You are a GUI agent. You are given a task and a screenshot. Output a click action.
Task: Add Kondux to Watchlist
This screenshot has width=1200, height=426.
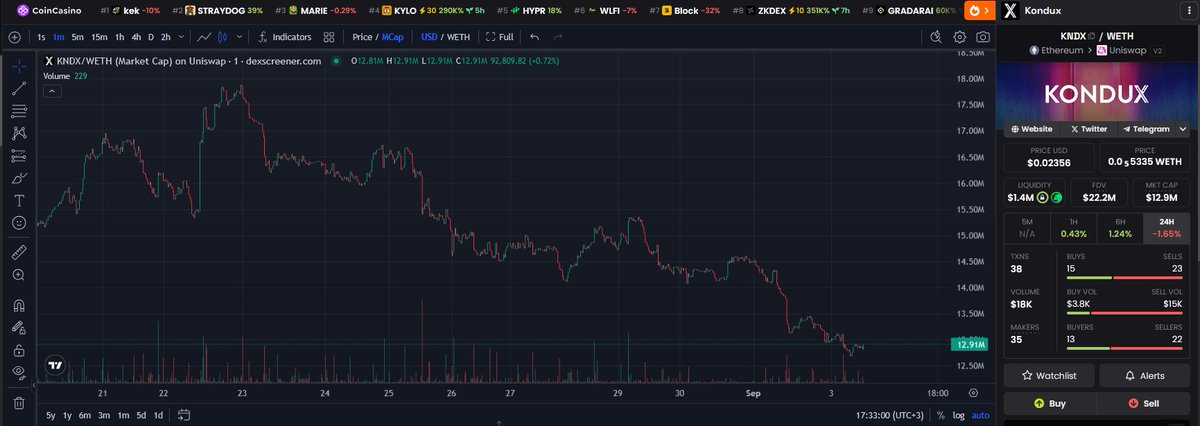coord(1049,375)
